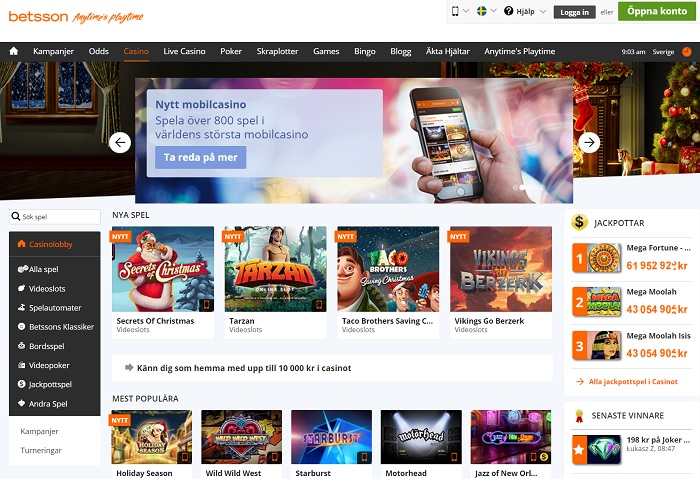The height and width of the screenshot is (479, 700).
Task: Click the Jackpottspel sidebar icon
Action: (x=21, y=384)
